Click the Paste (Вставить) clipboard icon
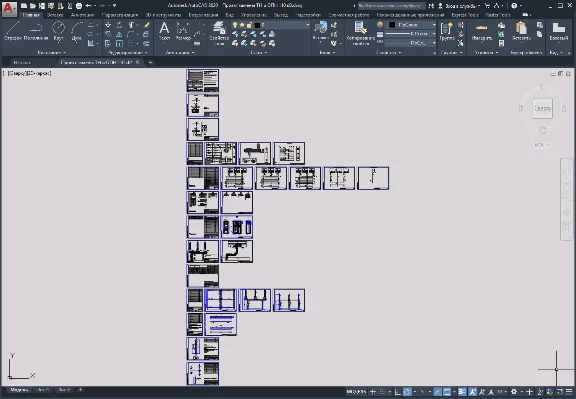This screenshot has height=399, width=576. coord(521,31)
